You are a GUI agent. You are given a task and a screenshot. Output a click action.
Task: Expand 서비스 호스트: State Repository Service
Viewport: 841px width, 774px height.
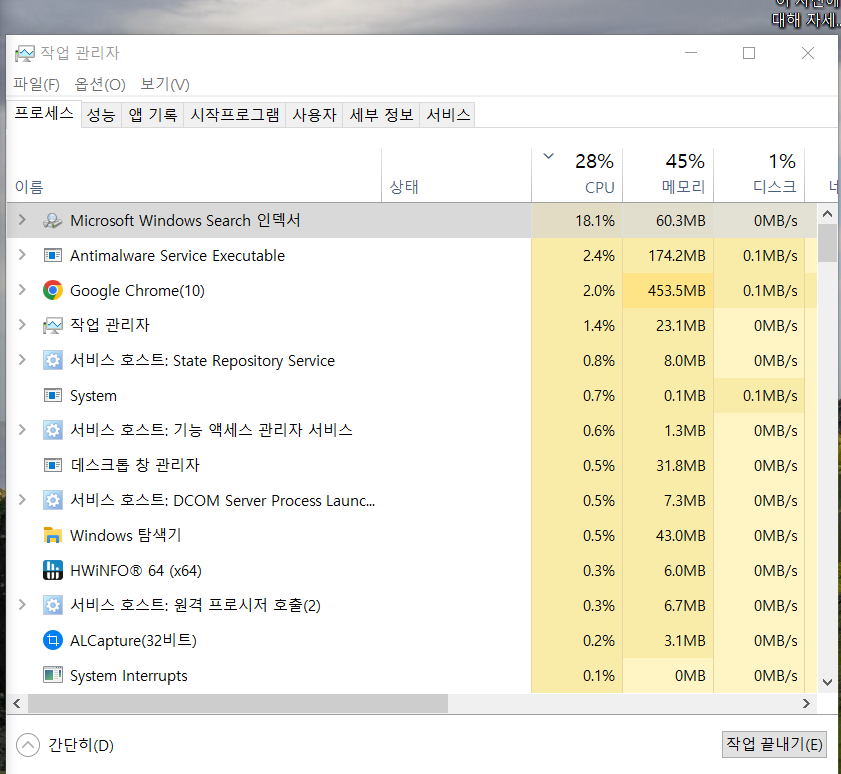(22, 359)
